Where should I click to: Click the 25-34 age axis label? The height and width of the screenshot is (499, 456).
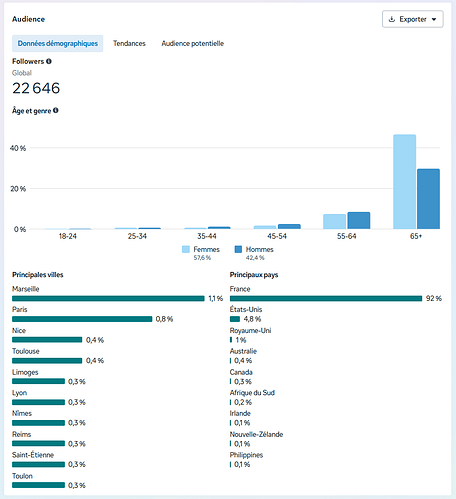[137, 236]
